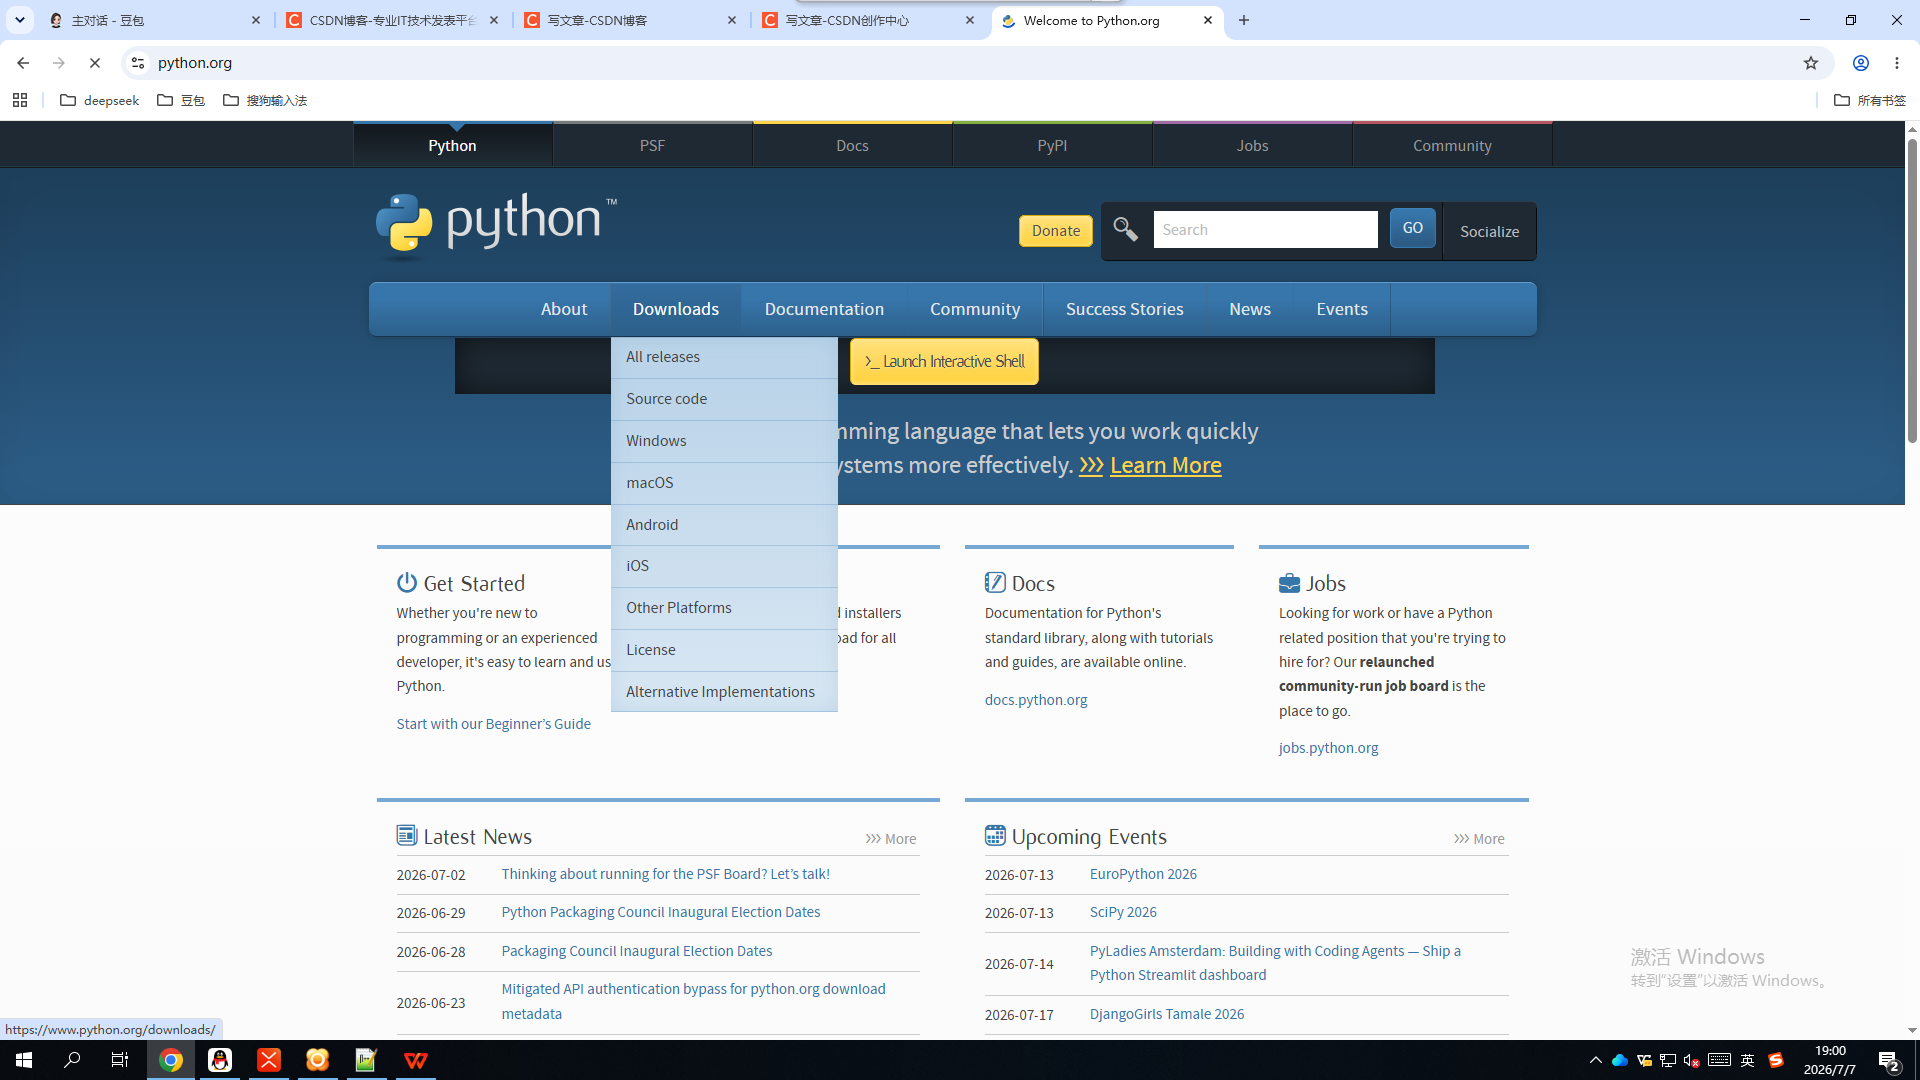
Task: View site information icon in address bar
Action: [138, 63]
